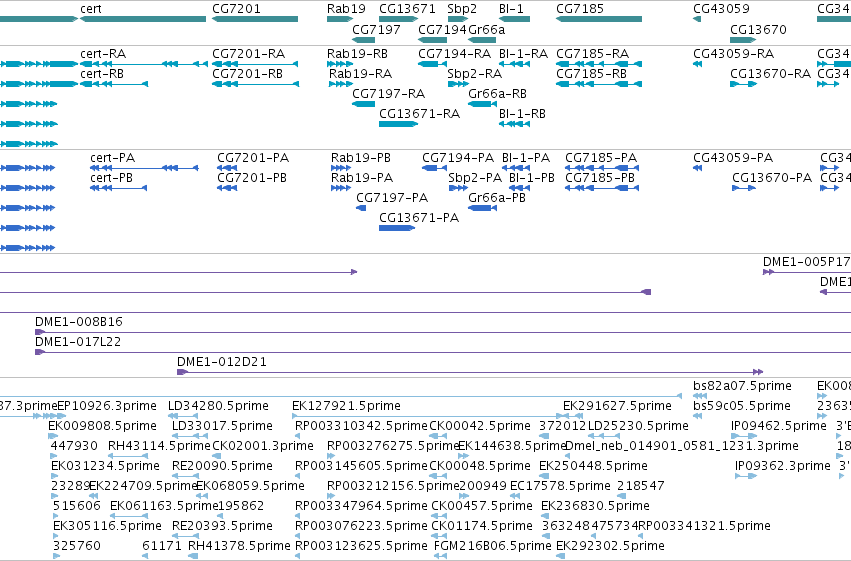Viewport: 851px width, 561px height.
Task: Click the Gr66a-RB transcript label
Action: (x=497, y=94)
